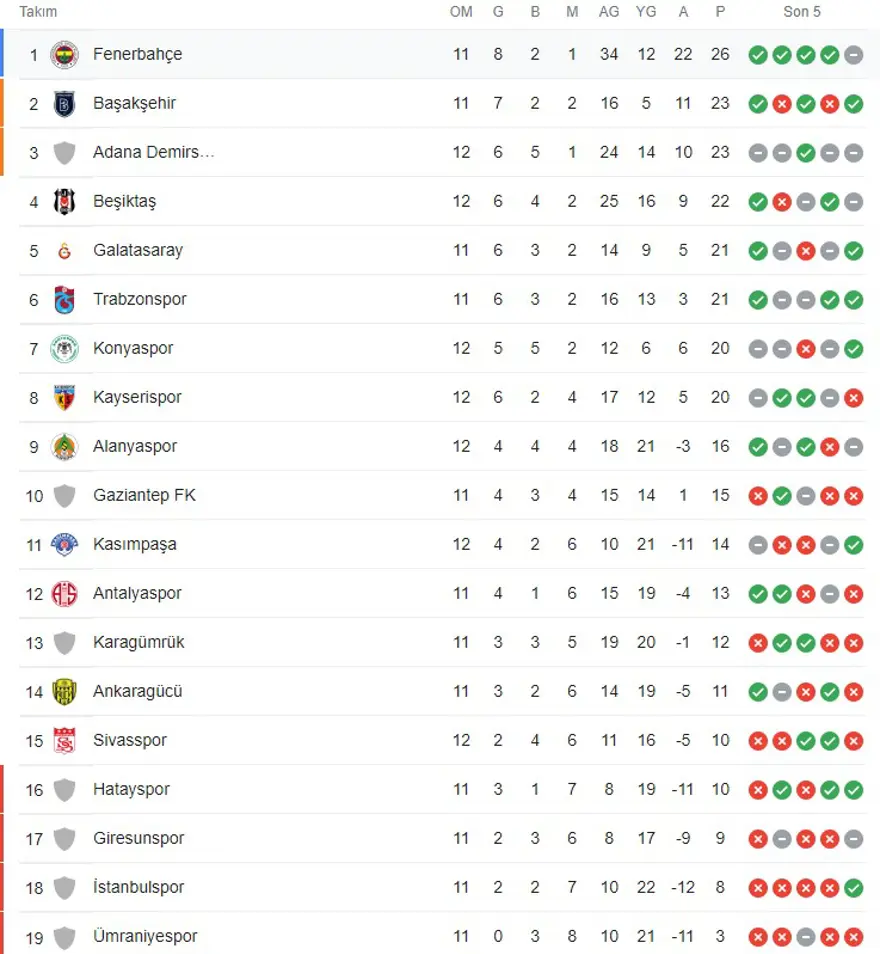
Task: Click the Trabzonspor club crest
Action: tap(64, 299)
